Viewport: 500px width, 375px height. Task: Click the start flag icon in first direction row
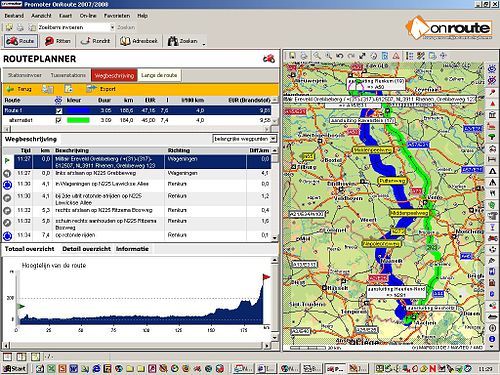tap(7, 161)
